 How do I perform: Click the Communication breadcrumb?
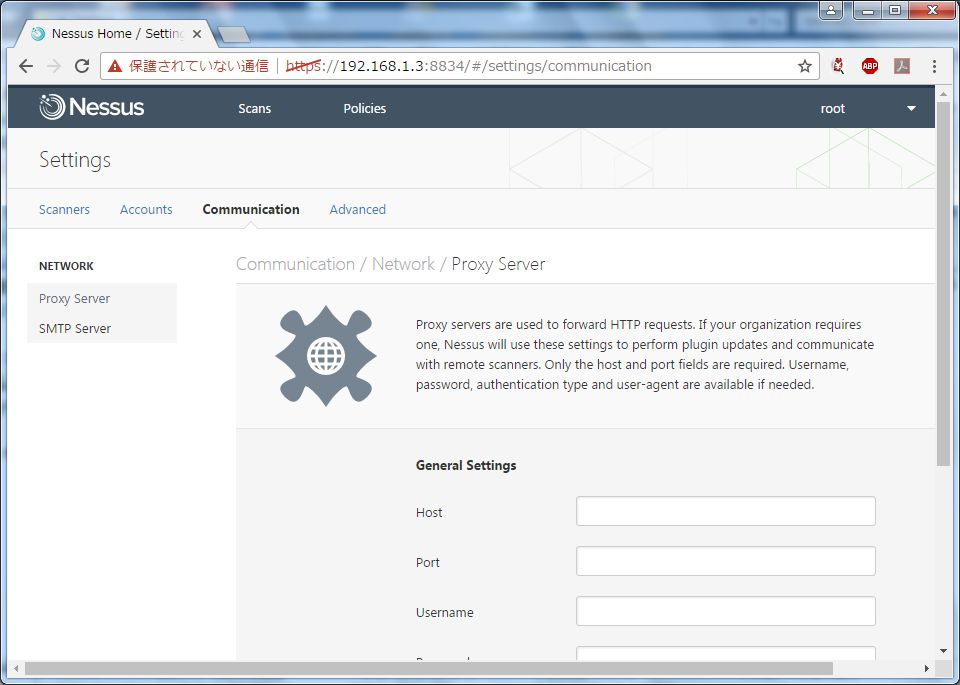295,264
